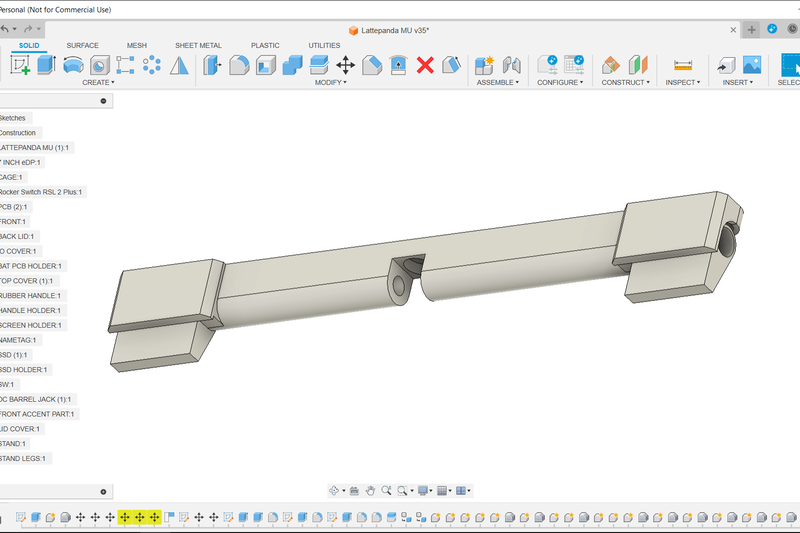This screenshot has height=533, width=800.
Task: Activate the Zoom magnifier tool
Action: (386, 491)
